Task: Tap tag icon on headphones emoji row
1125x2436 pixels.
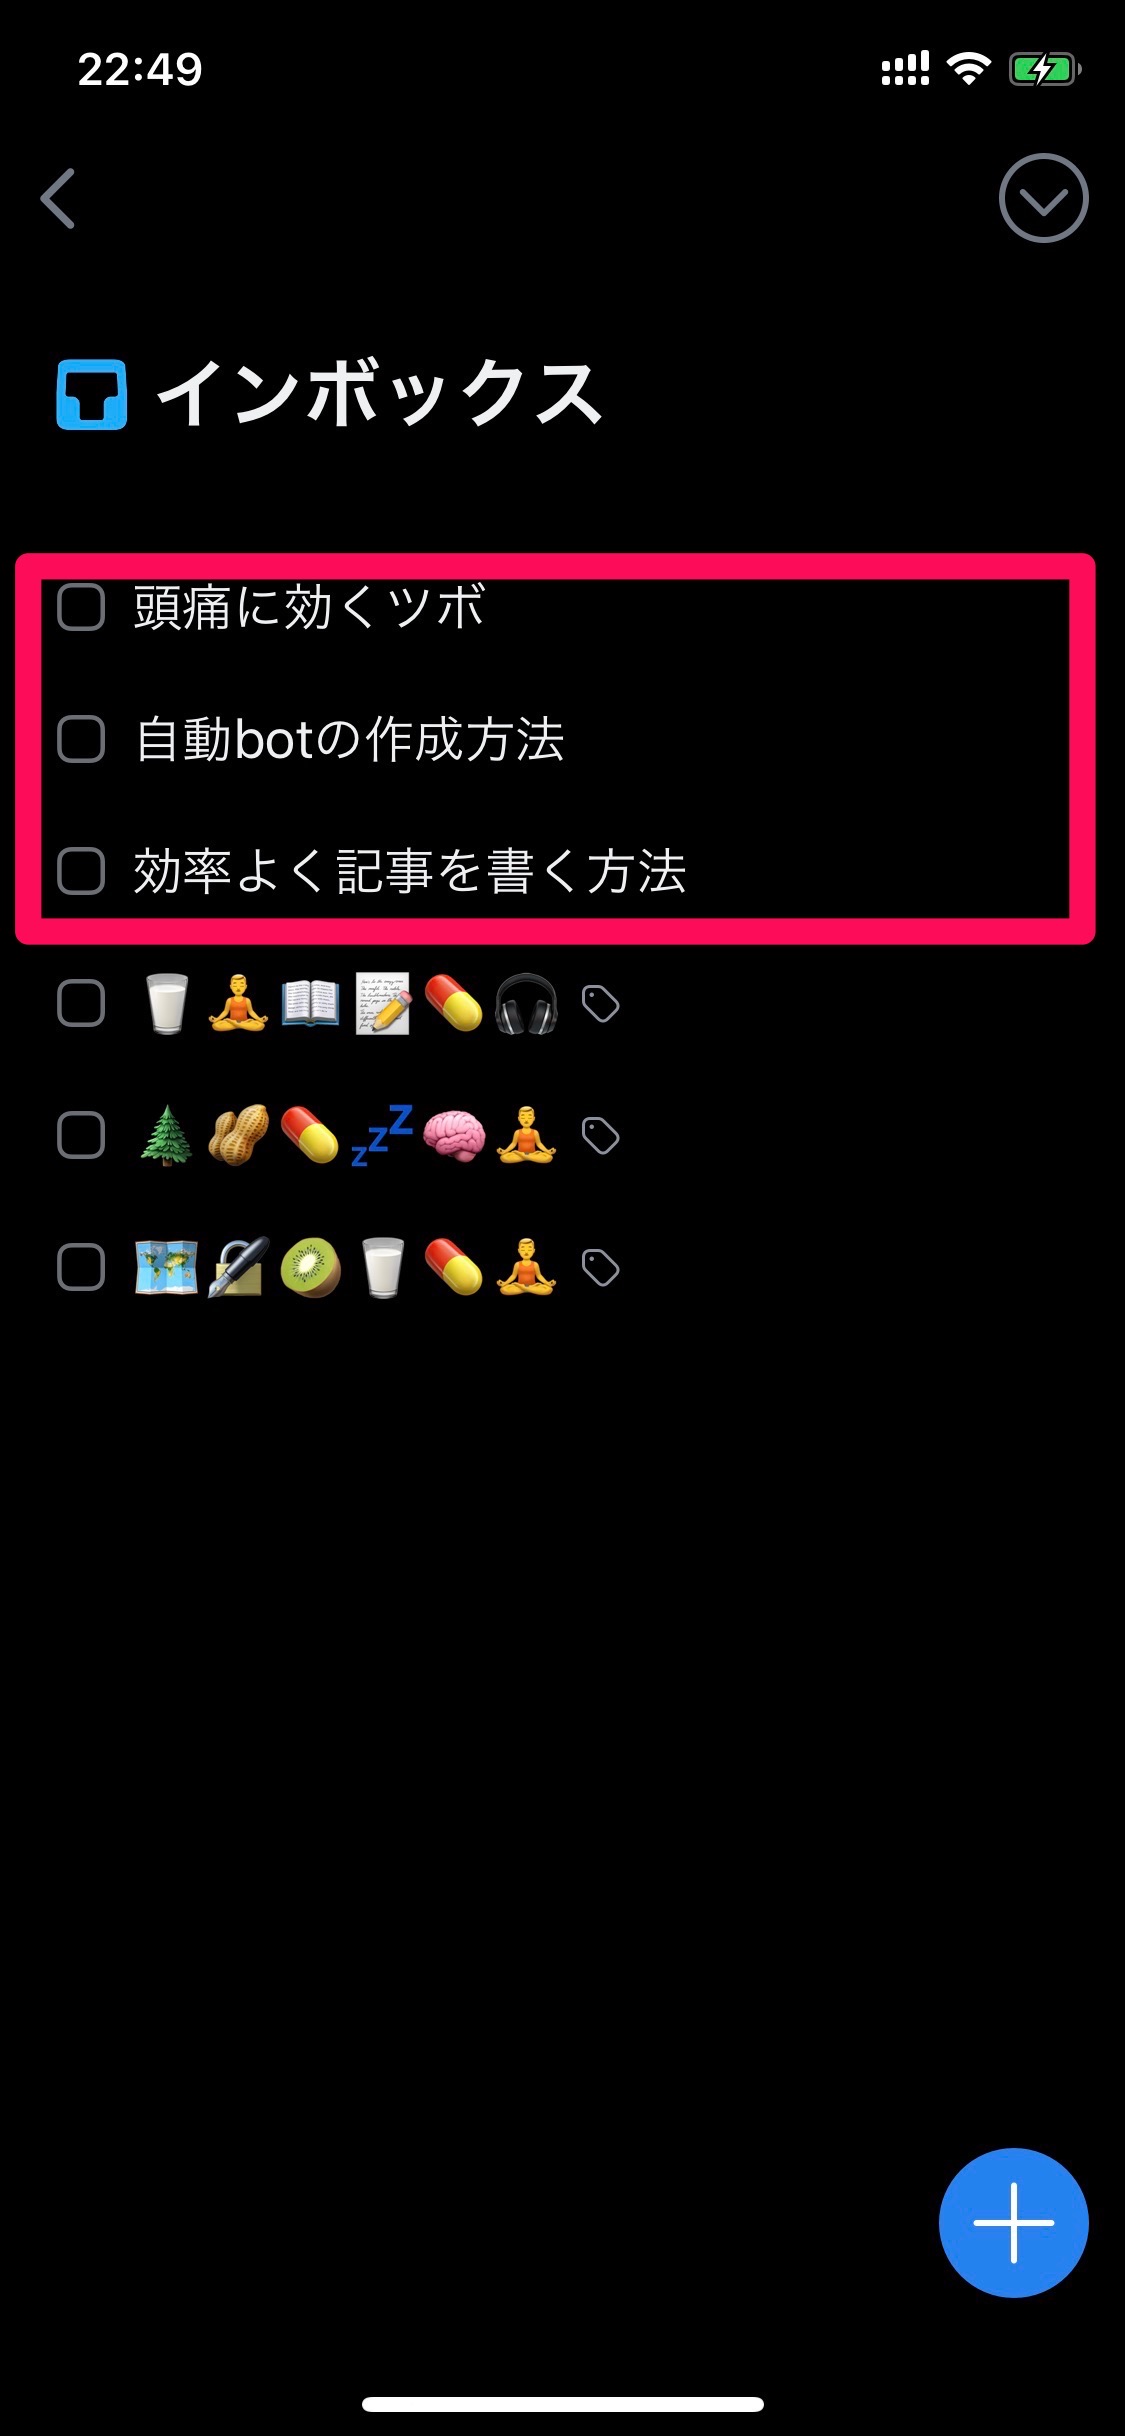Action: coord(600,1004)
